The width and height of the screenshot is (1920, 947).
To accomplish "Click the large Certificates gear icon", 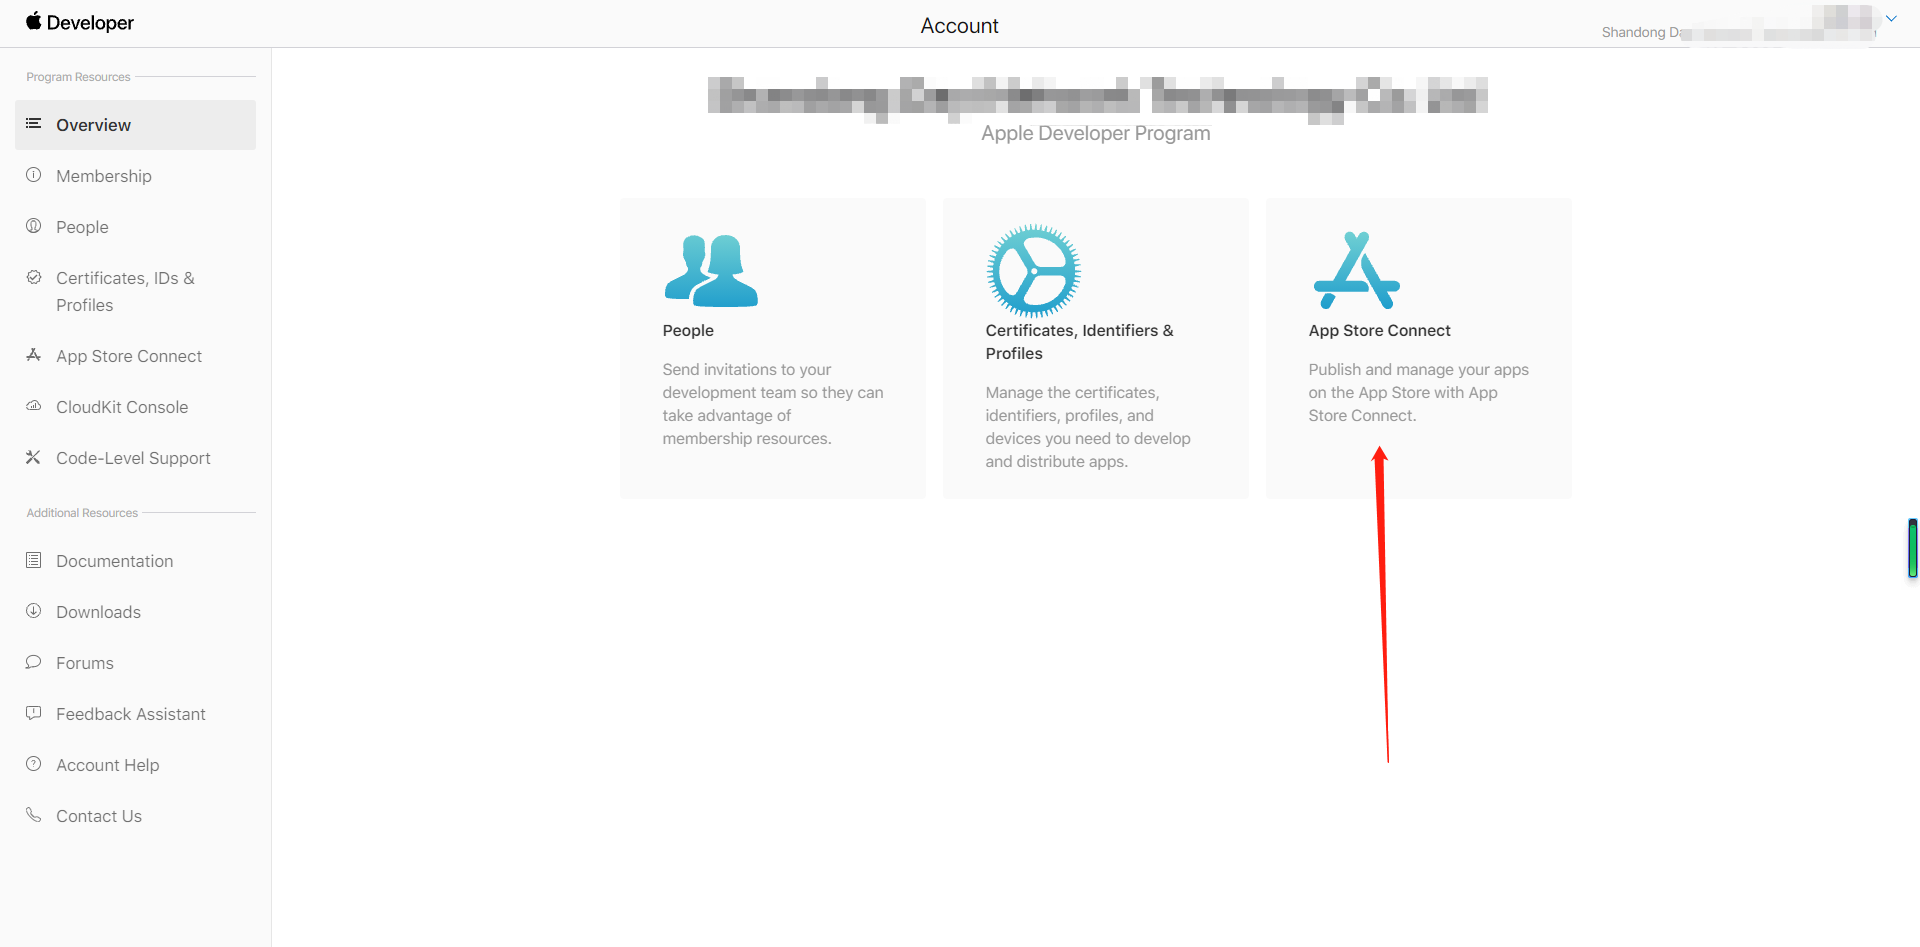I will [1034, 271].
